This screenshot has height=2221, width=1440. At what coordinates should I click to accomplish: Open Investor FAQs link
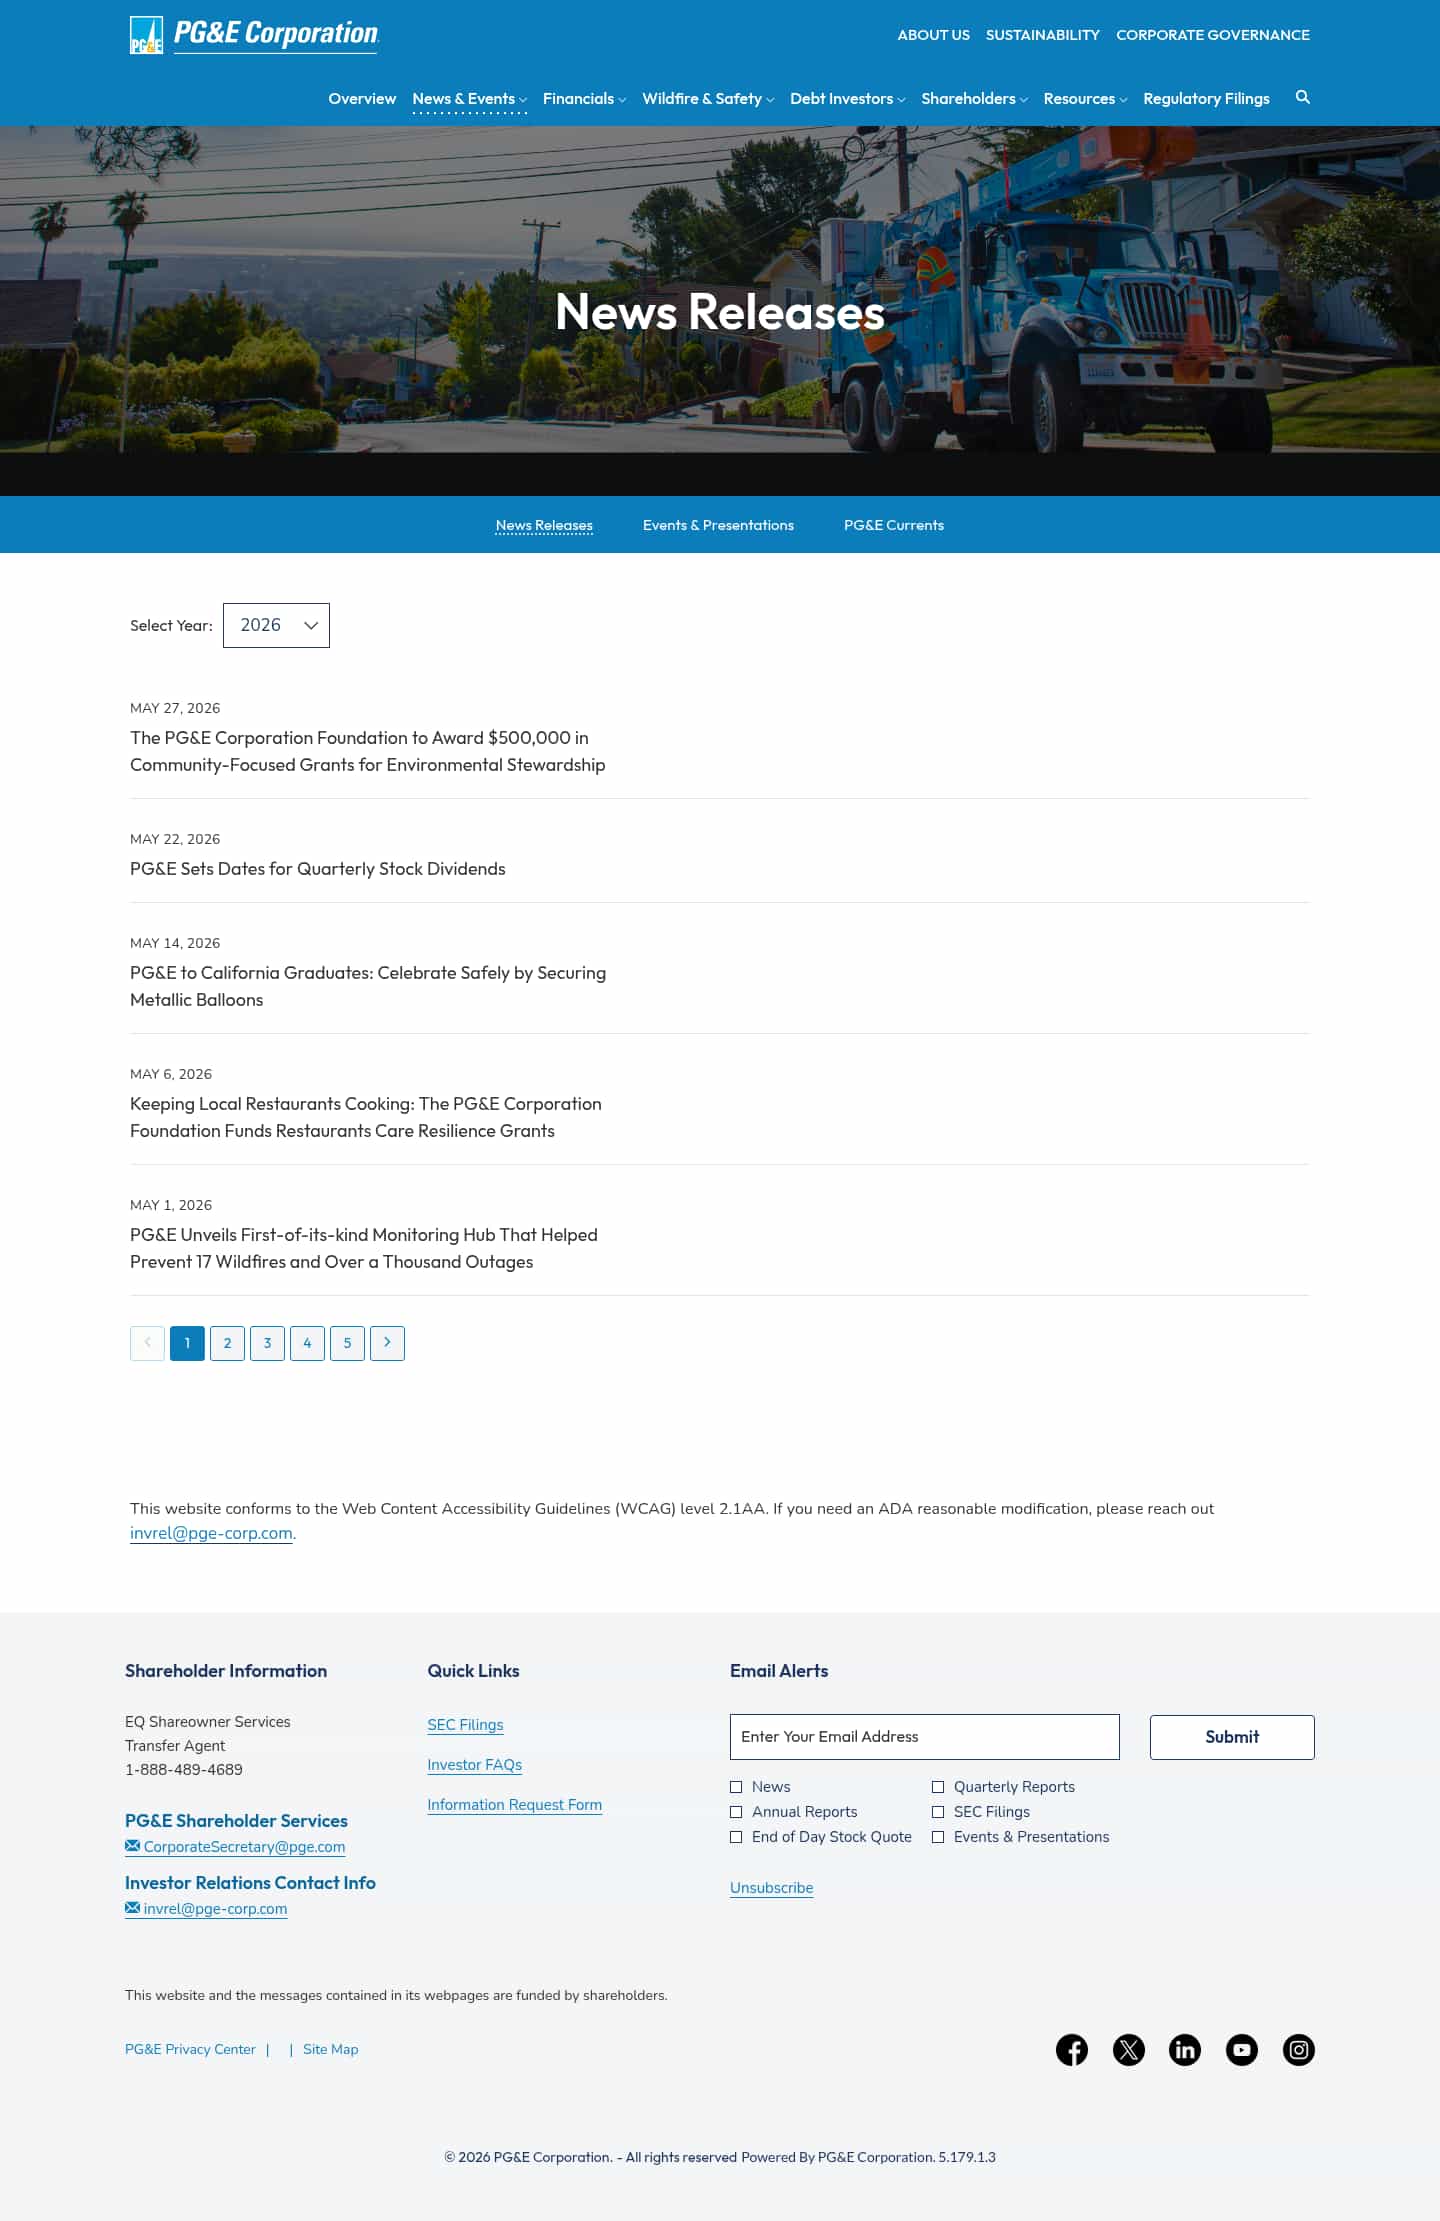[474, 1765]
